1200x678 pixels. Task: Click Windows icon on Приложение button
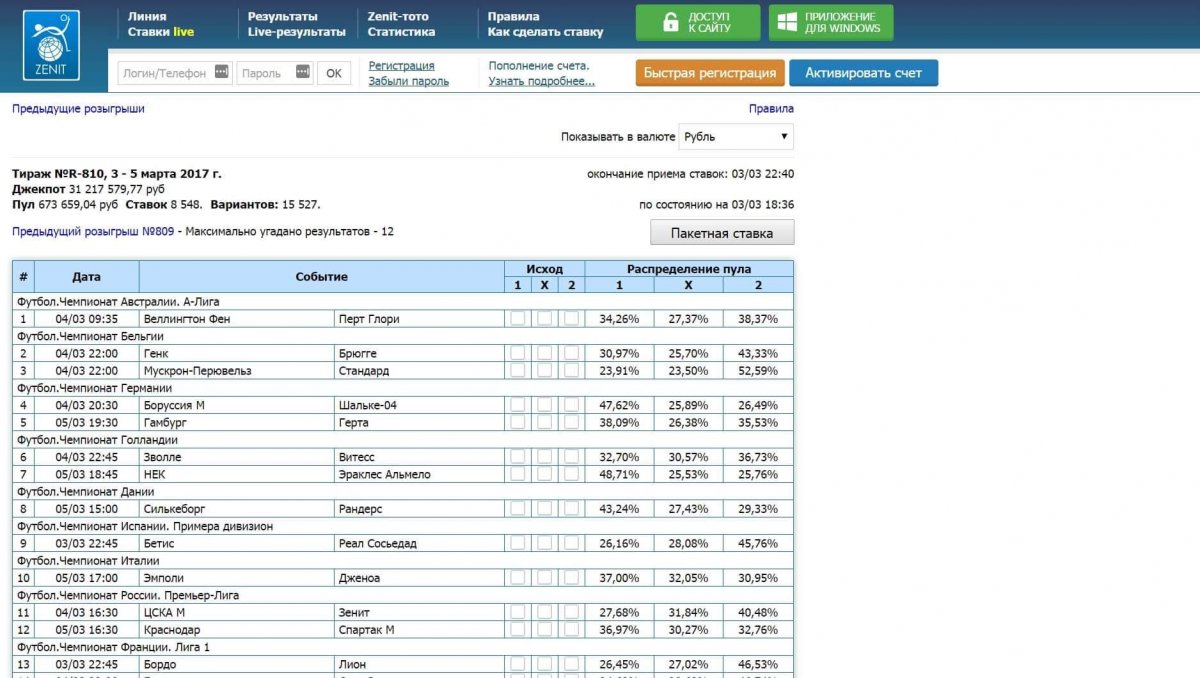point(789,23)
